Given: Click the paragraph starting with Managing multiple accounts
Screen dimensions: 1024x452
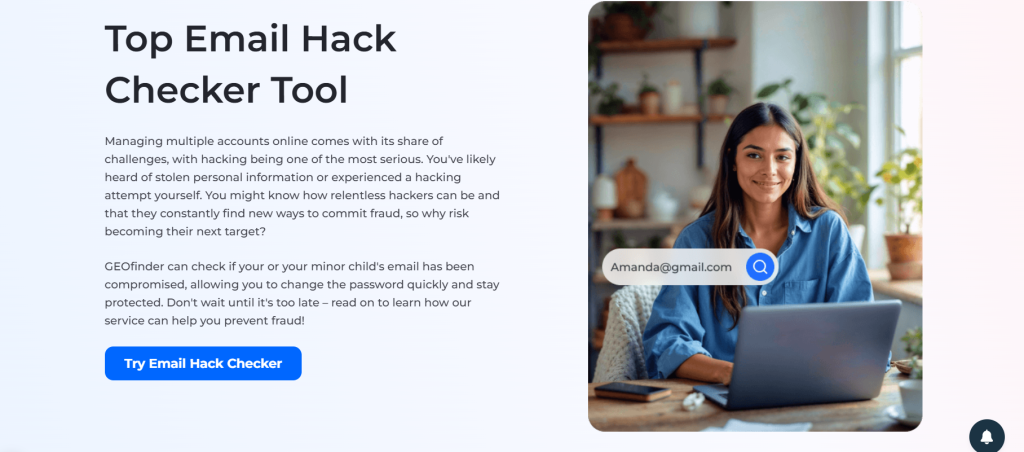Looking at the screenshot, I should tap(302, 186).
